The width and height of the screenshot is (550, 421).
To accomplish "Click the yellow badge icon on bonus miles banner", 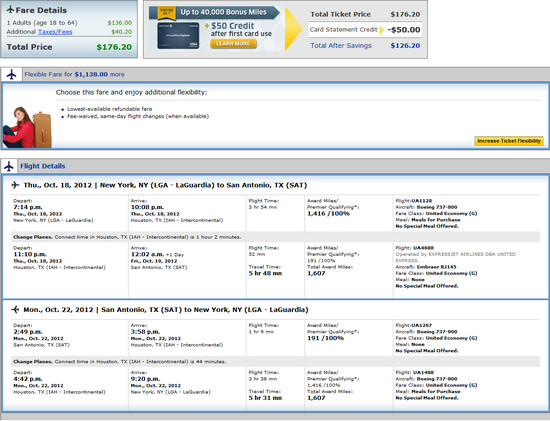I will [x=166, y=13].
